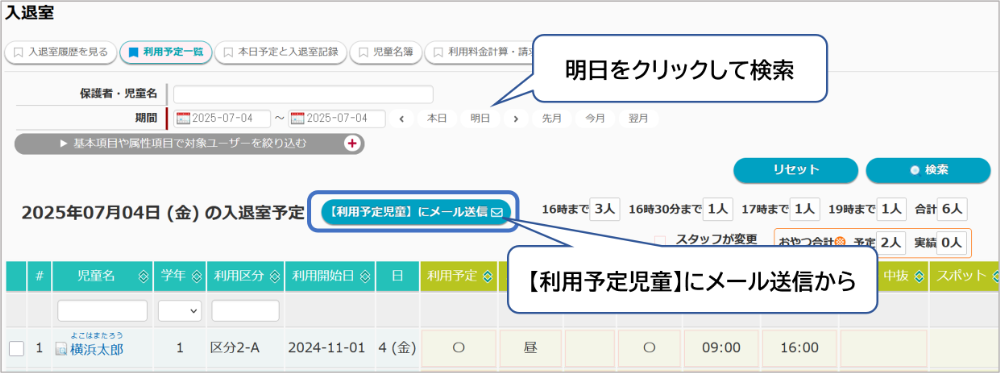1000x373 pixels.
Task: Open the 入退室履歴を見る tab
Action: (61, 53)
